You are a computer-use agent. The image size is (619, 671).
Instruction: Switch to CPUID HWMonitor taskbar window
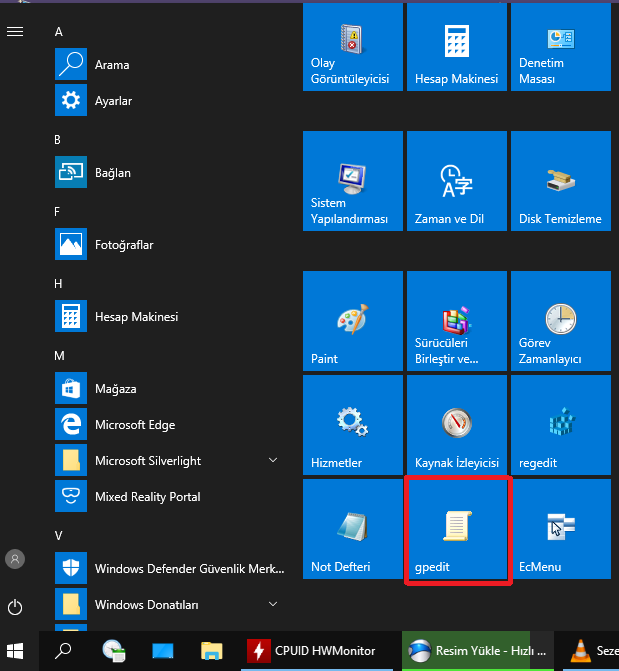pos(317,651)
